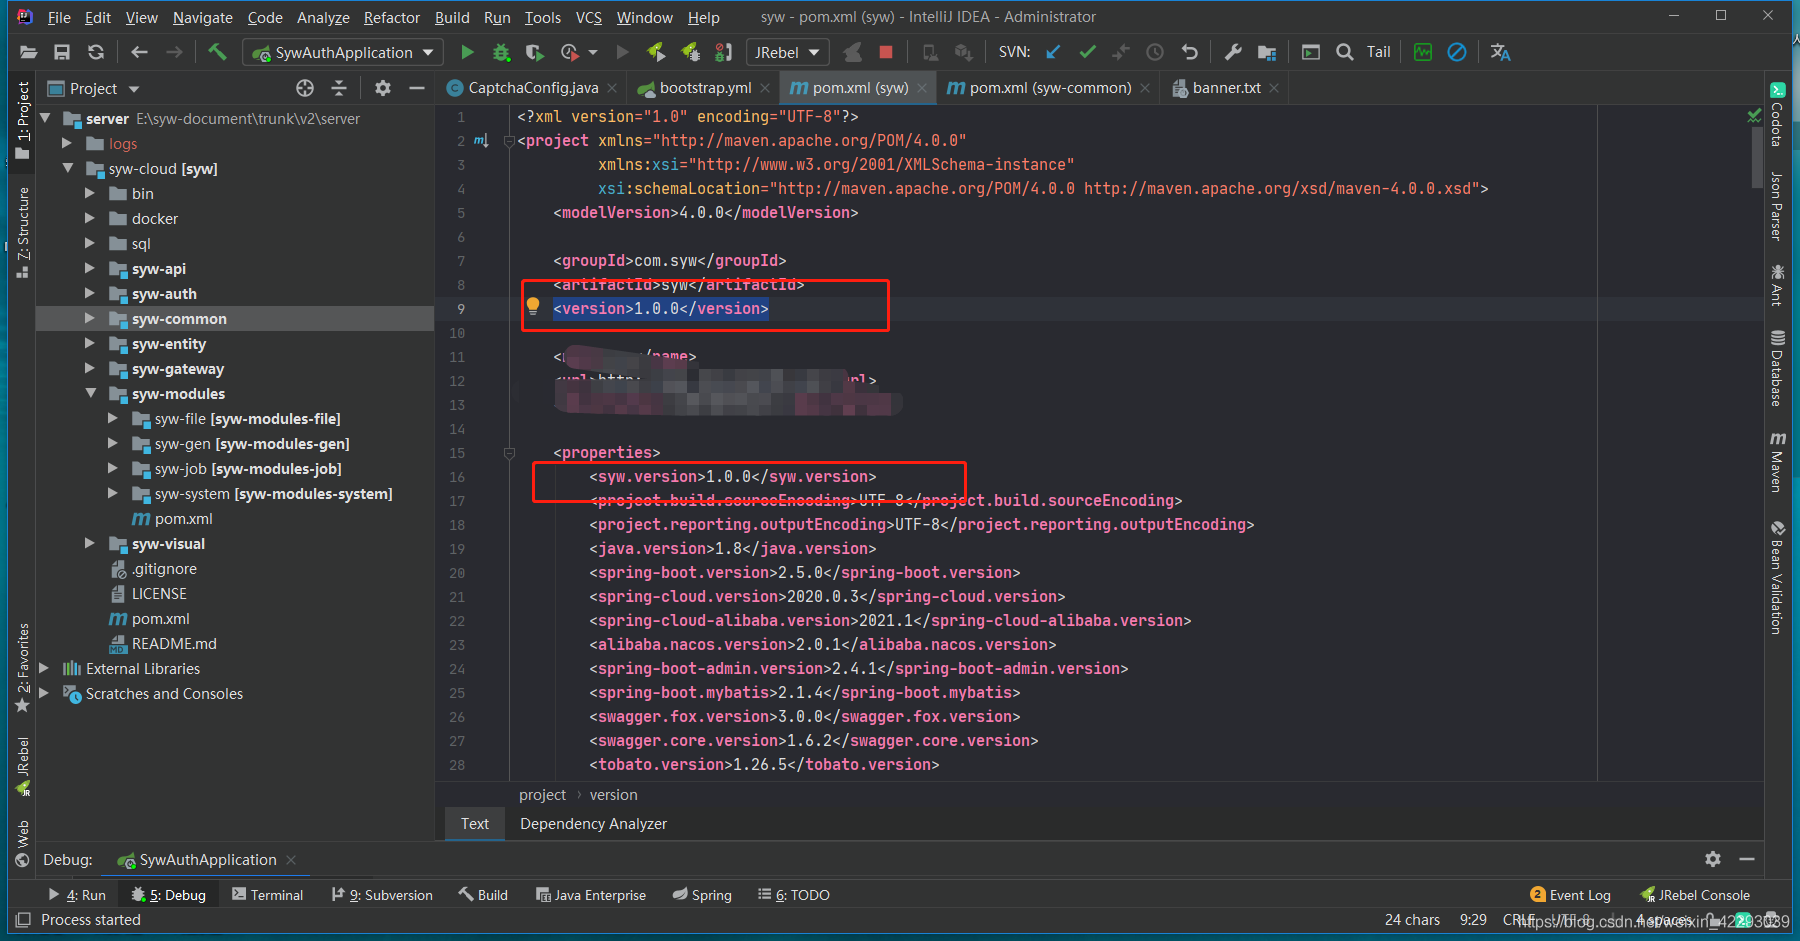Click the Translate icon in the toolbar

[1500, 52]
